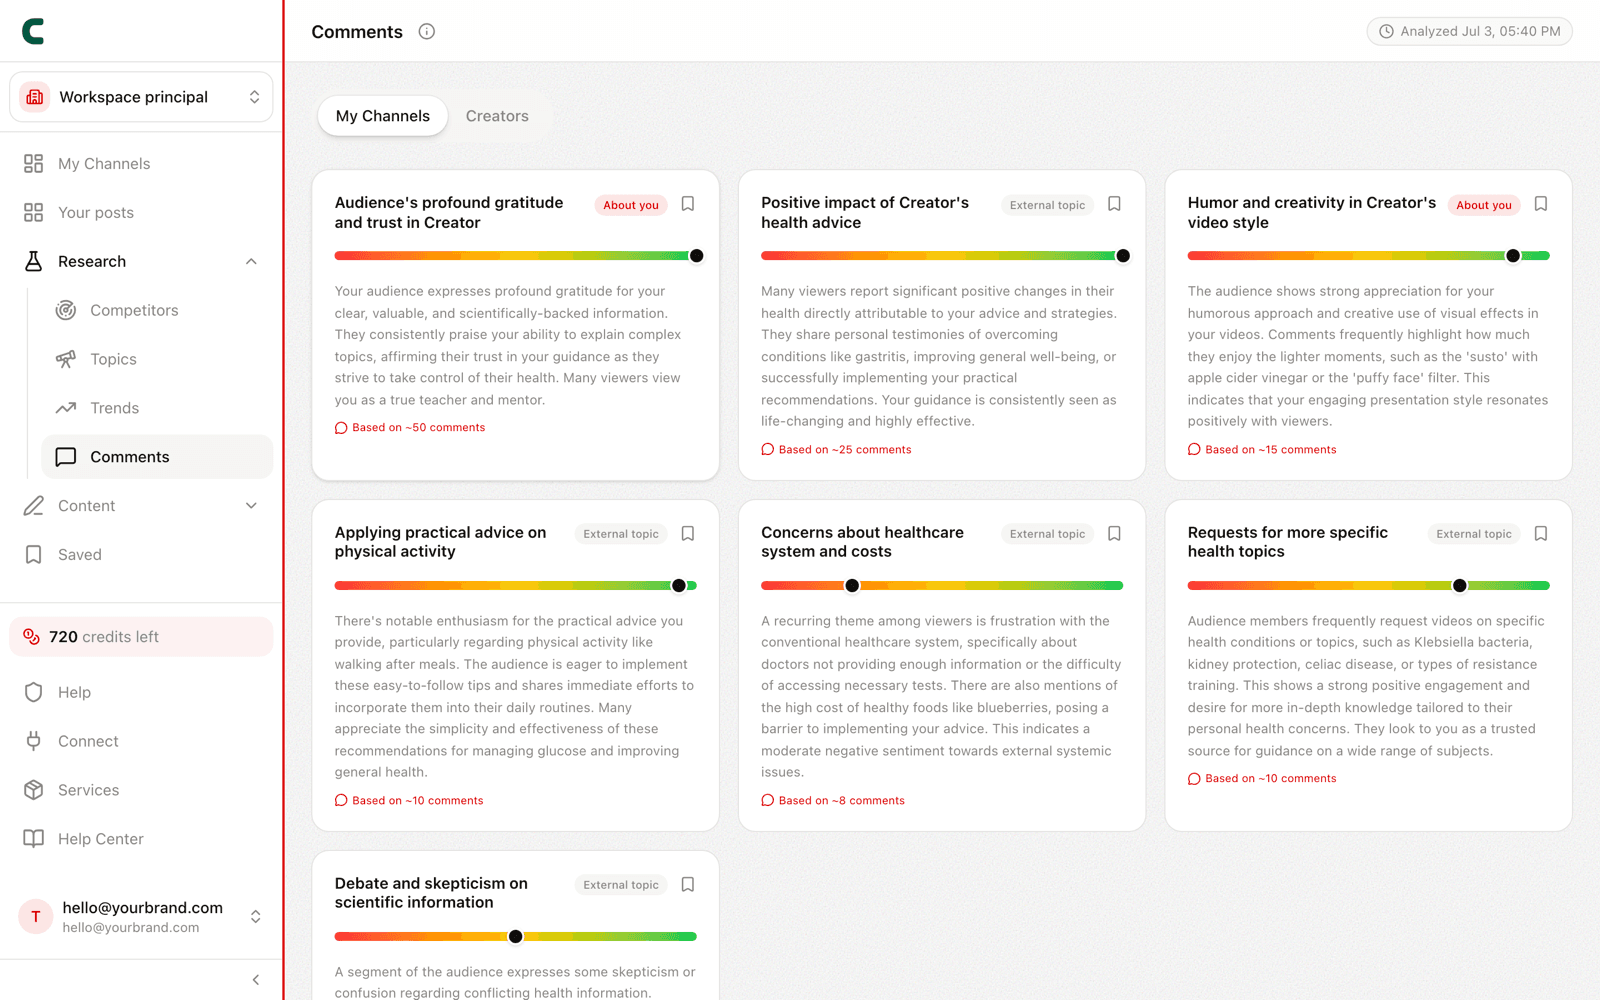Click the sidebar Comments speech-bubble icon
Image resolution: width=1600 pixels, height=1000 pixels.
coord(66,457)
